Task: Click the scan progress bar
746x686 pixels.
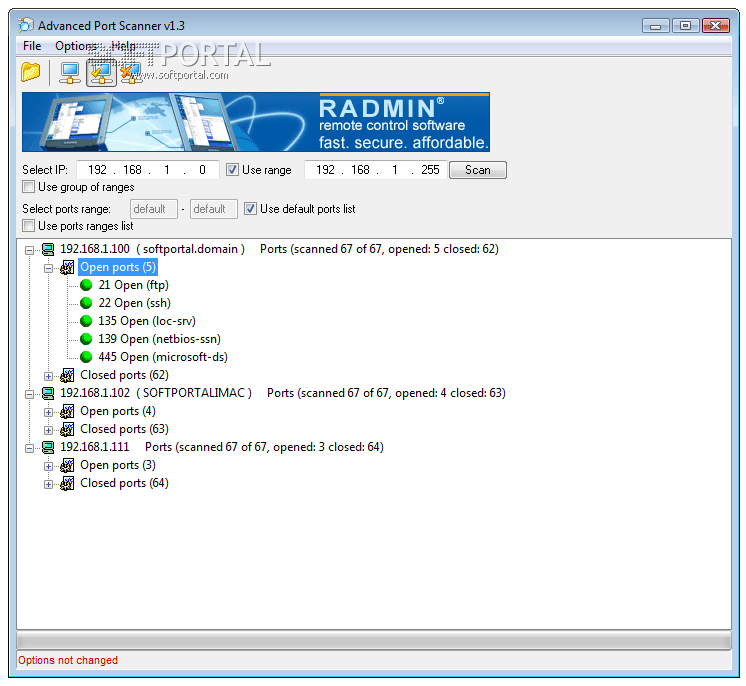Action: [x=374, y=640]
